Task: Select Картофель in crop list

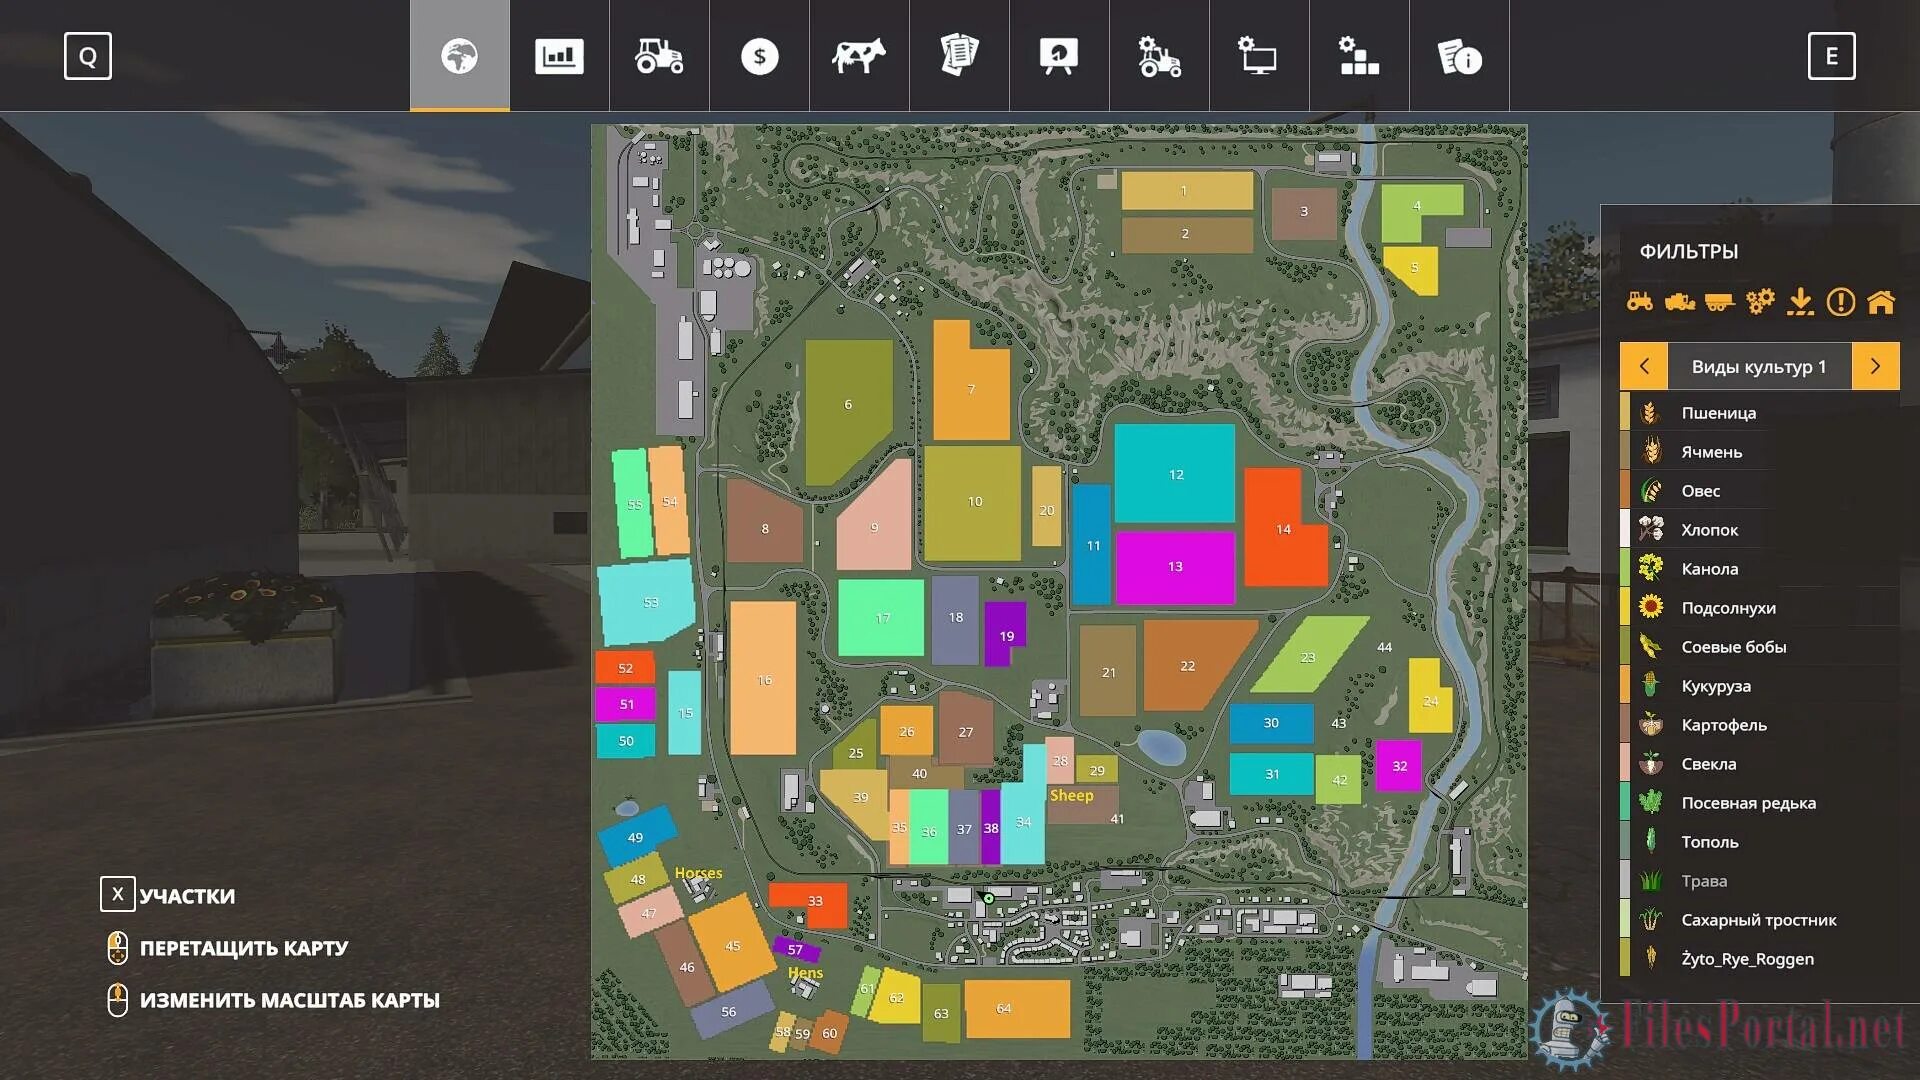Action: click(1760, 725)
